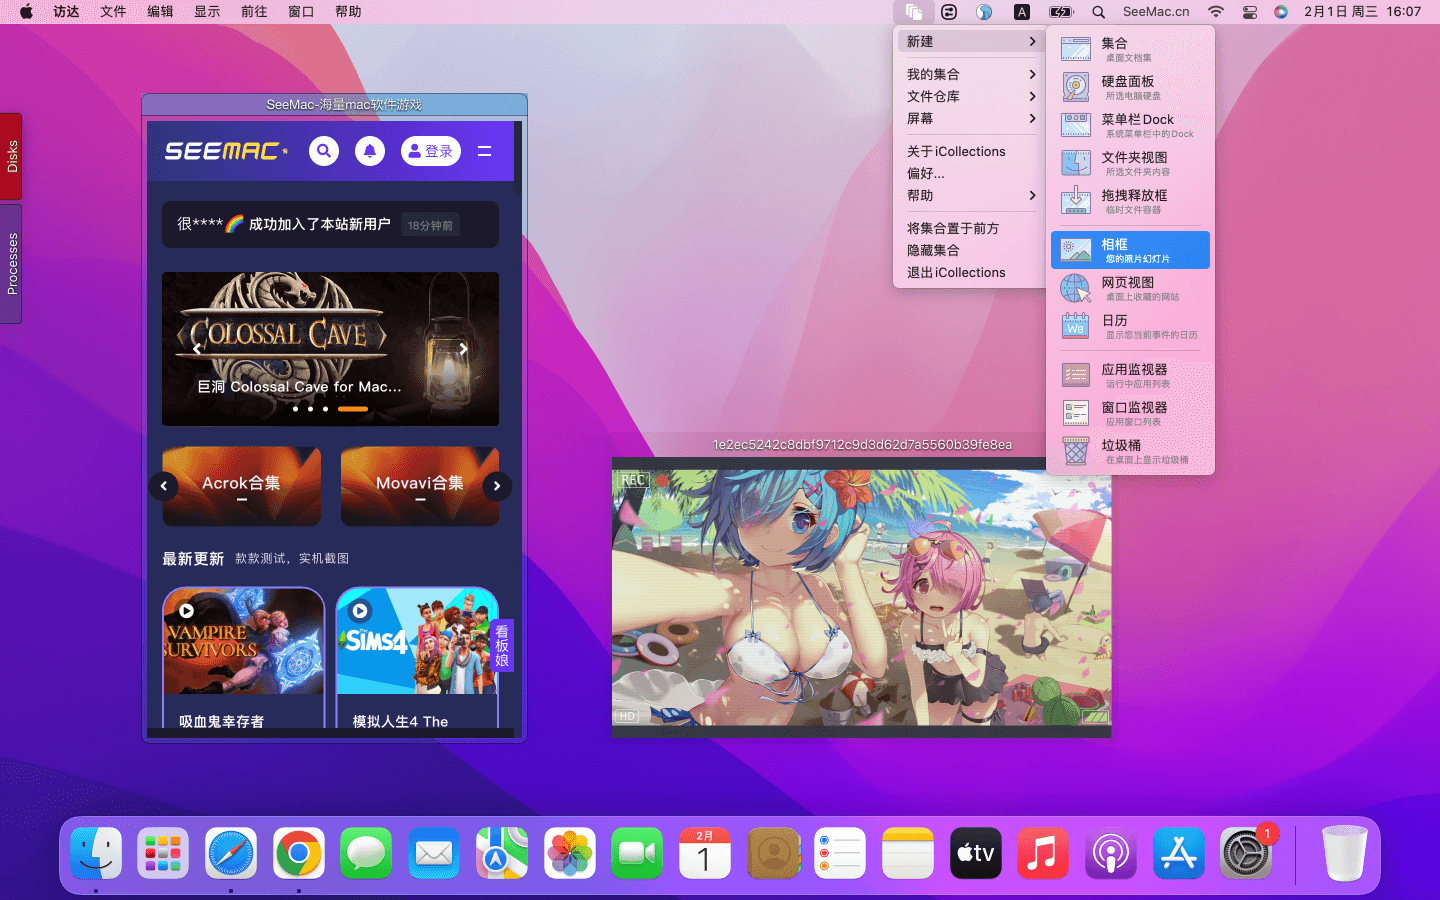Click the active orange carousel indicator
1440x900 pixels.
coord(352,409)
